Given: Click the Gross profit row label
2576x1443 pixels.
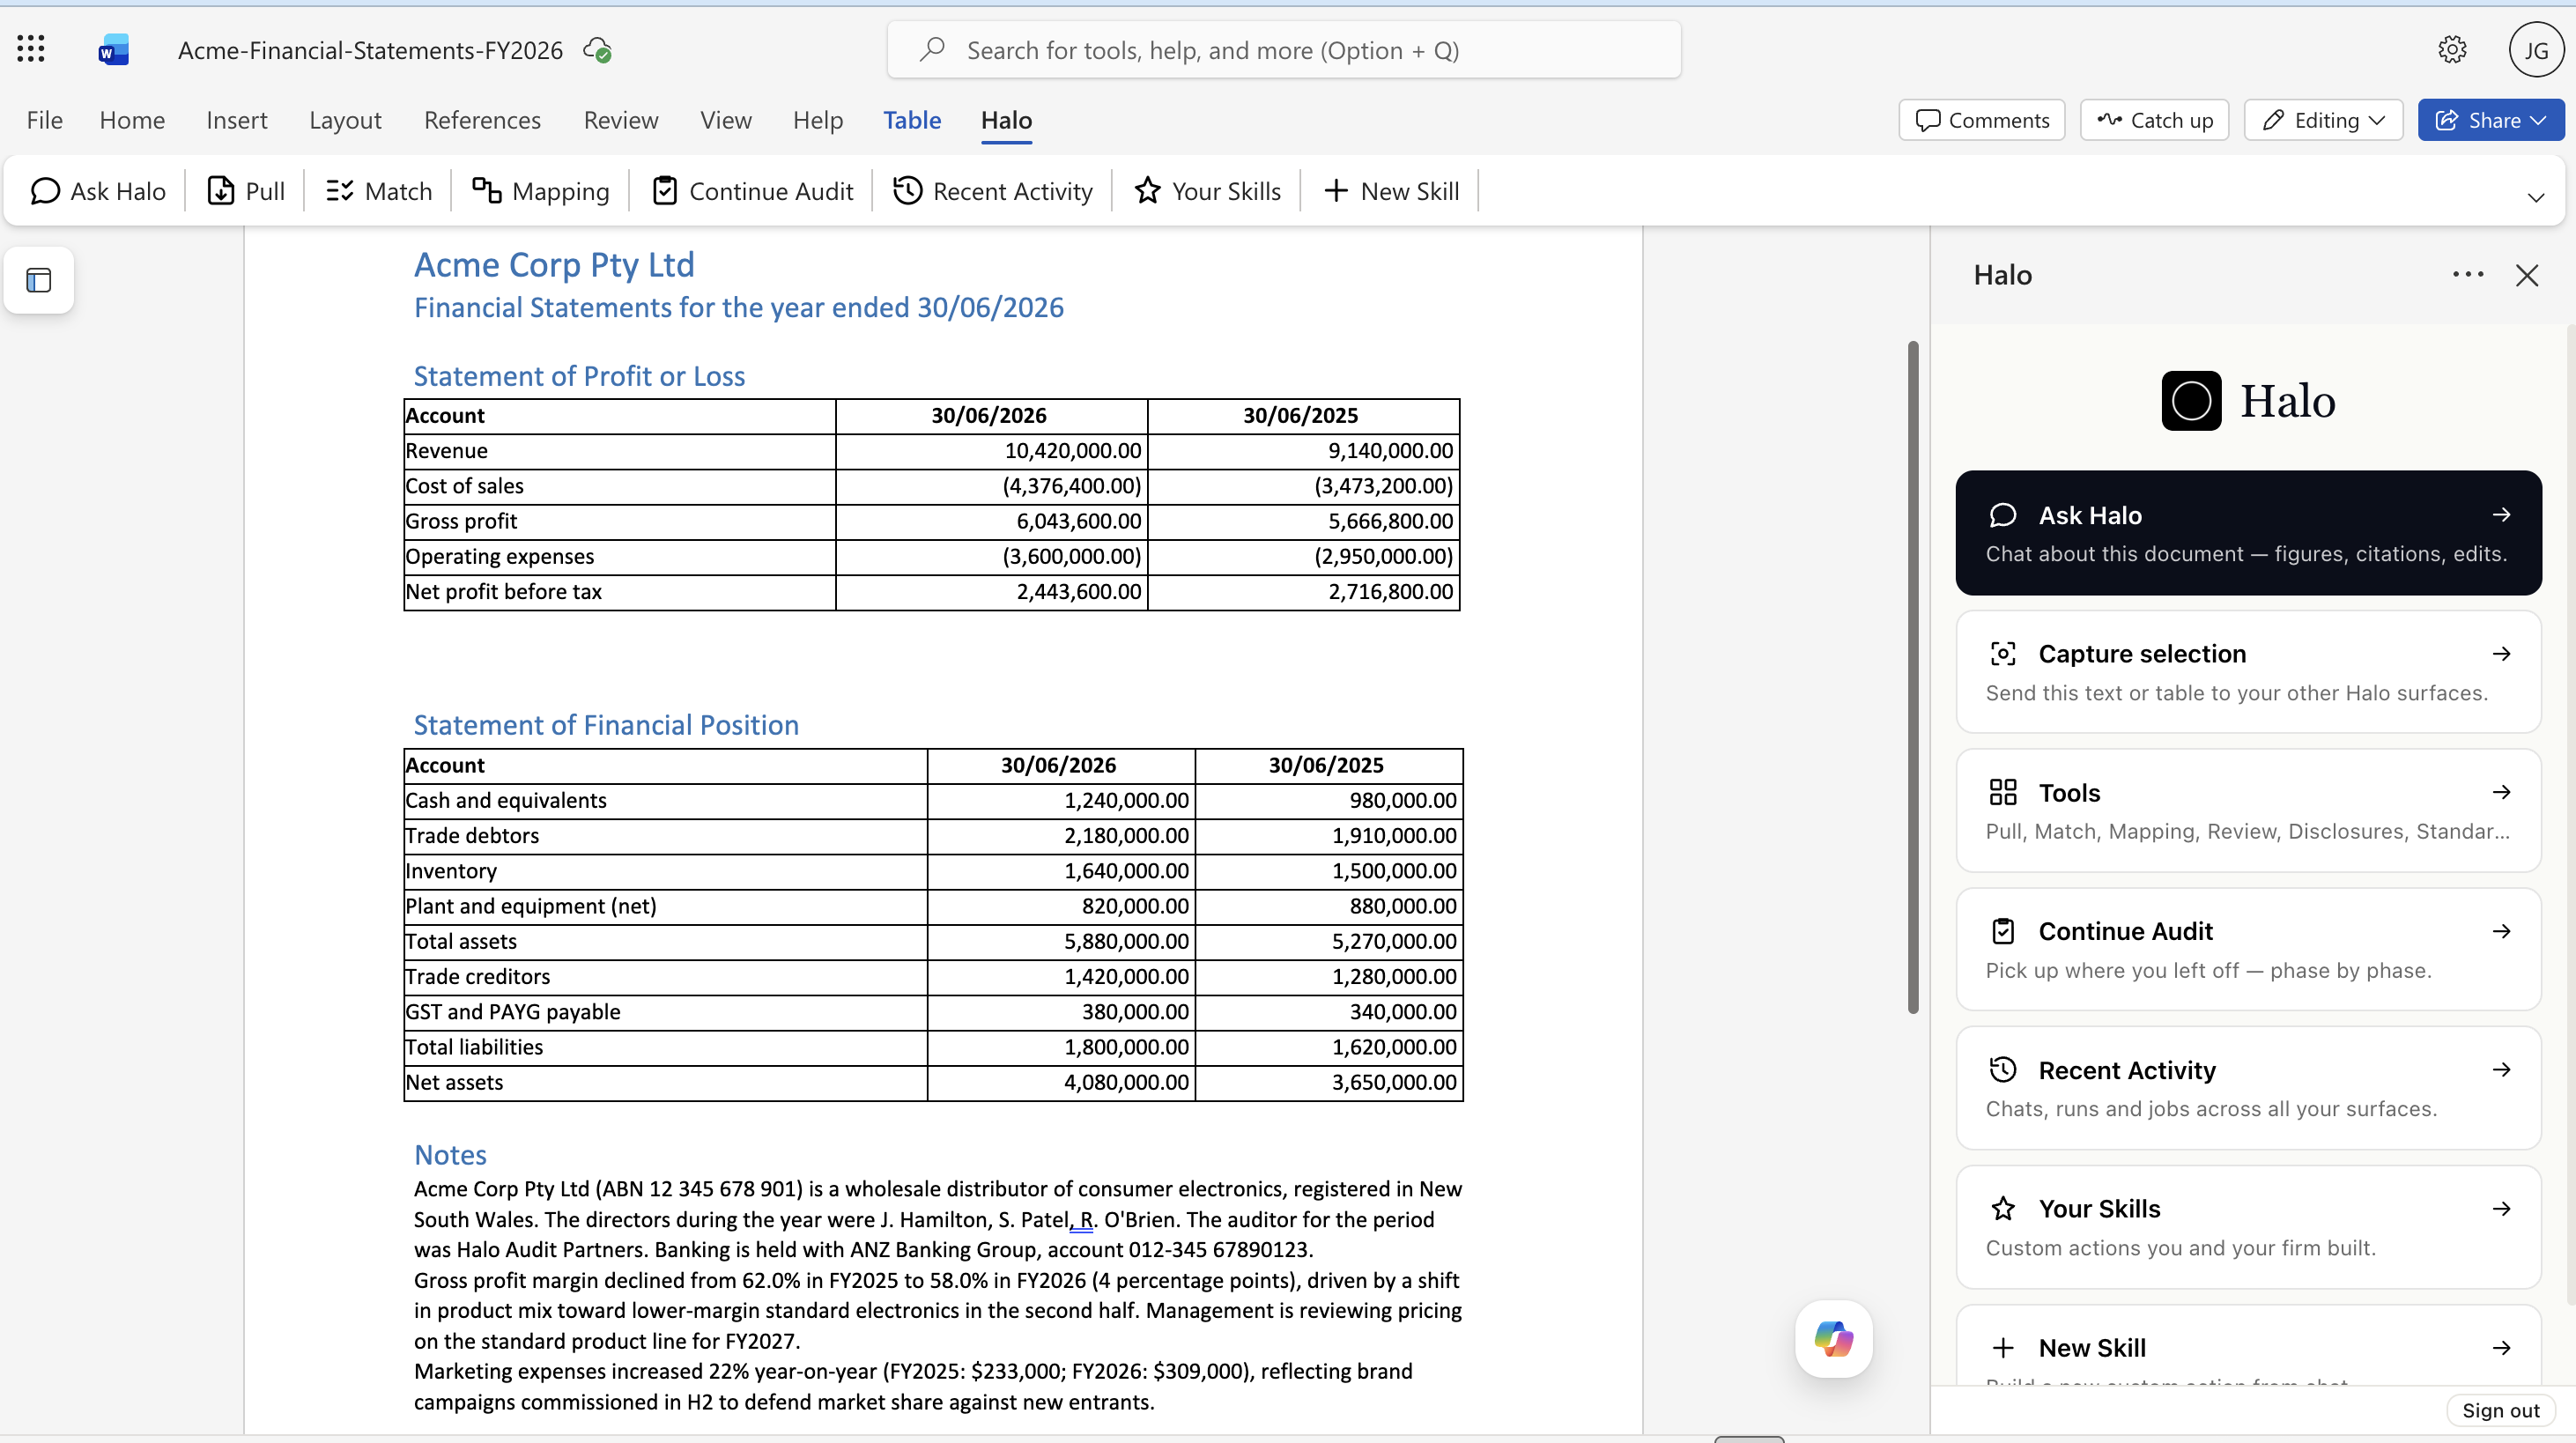Looking at the screenshot, I should 461,521.
